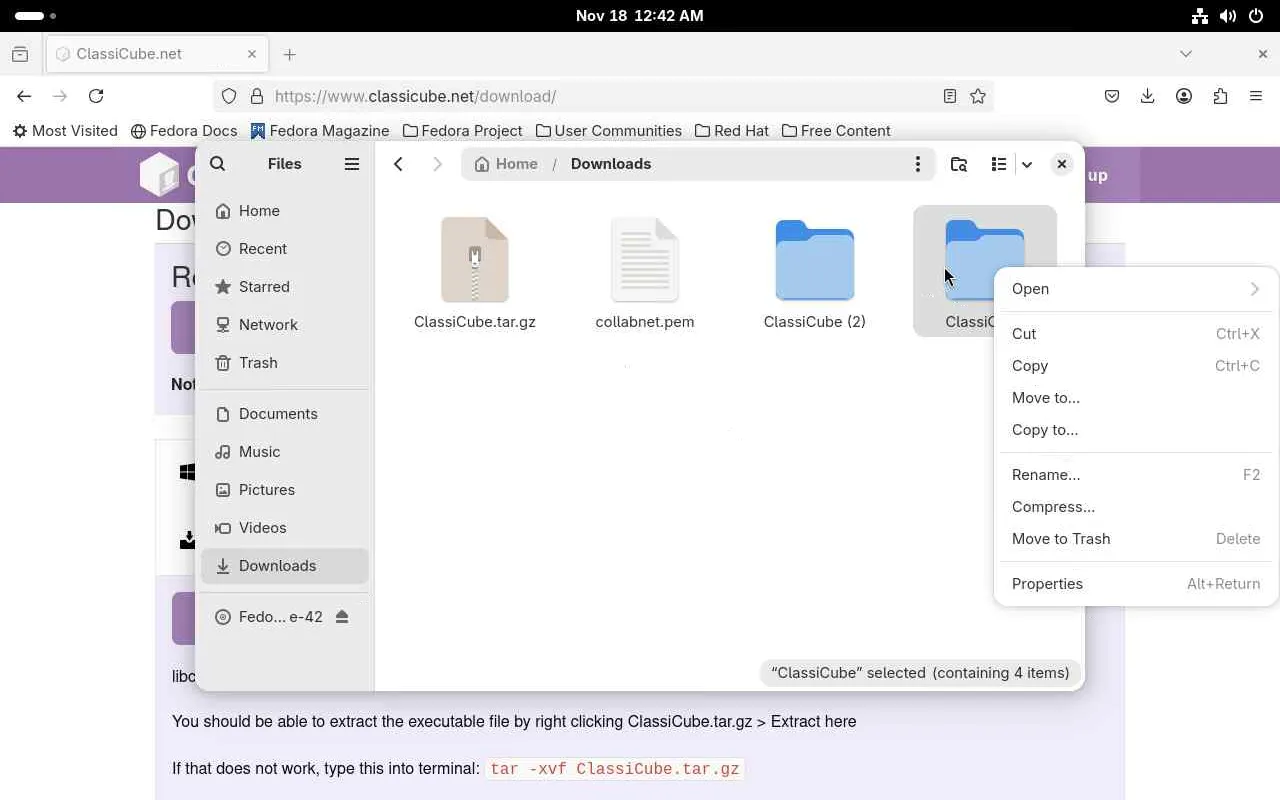
Task: Select Move to... in context menu
Action: 1136,398
